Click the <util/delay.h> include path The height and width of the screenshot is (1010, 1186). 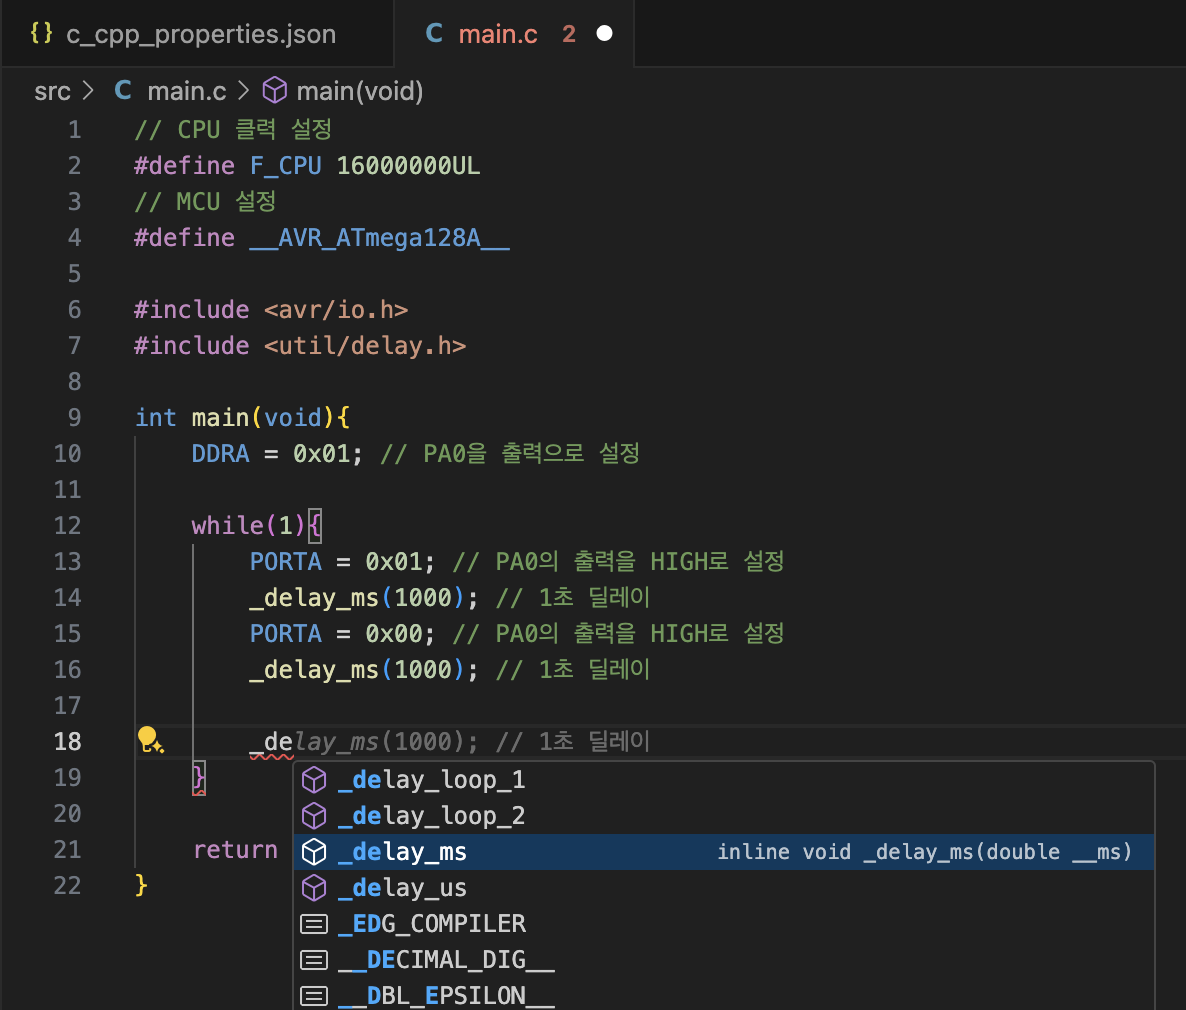tap(365, 346)
